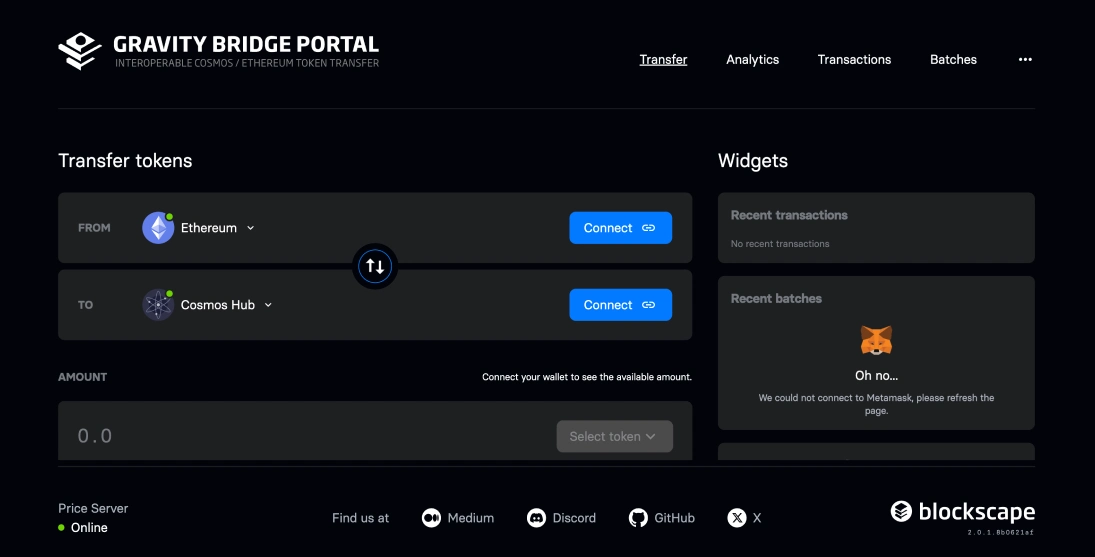This screenshot has height=557, width=1095.
Task: Click the Recent batches widget heading
Action: (x=776, y=299)
